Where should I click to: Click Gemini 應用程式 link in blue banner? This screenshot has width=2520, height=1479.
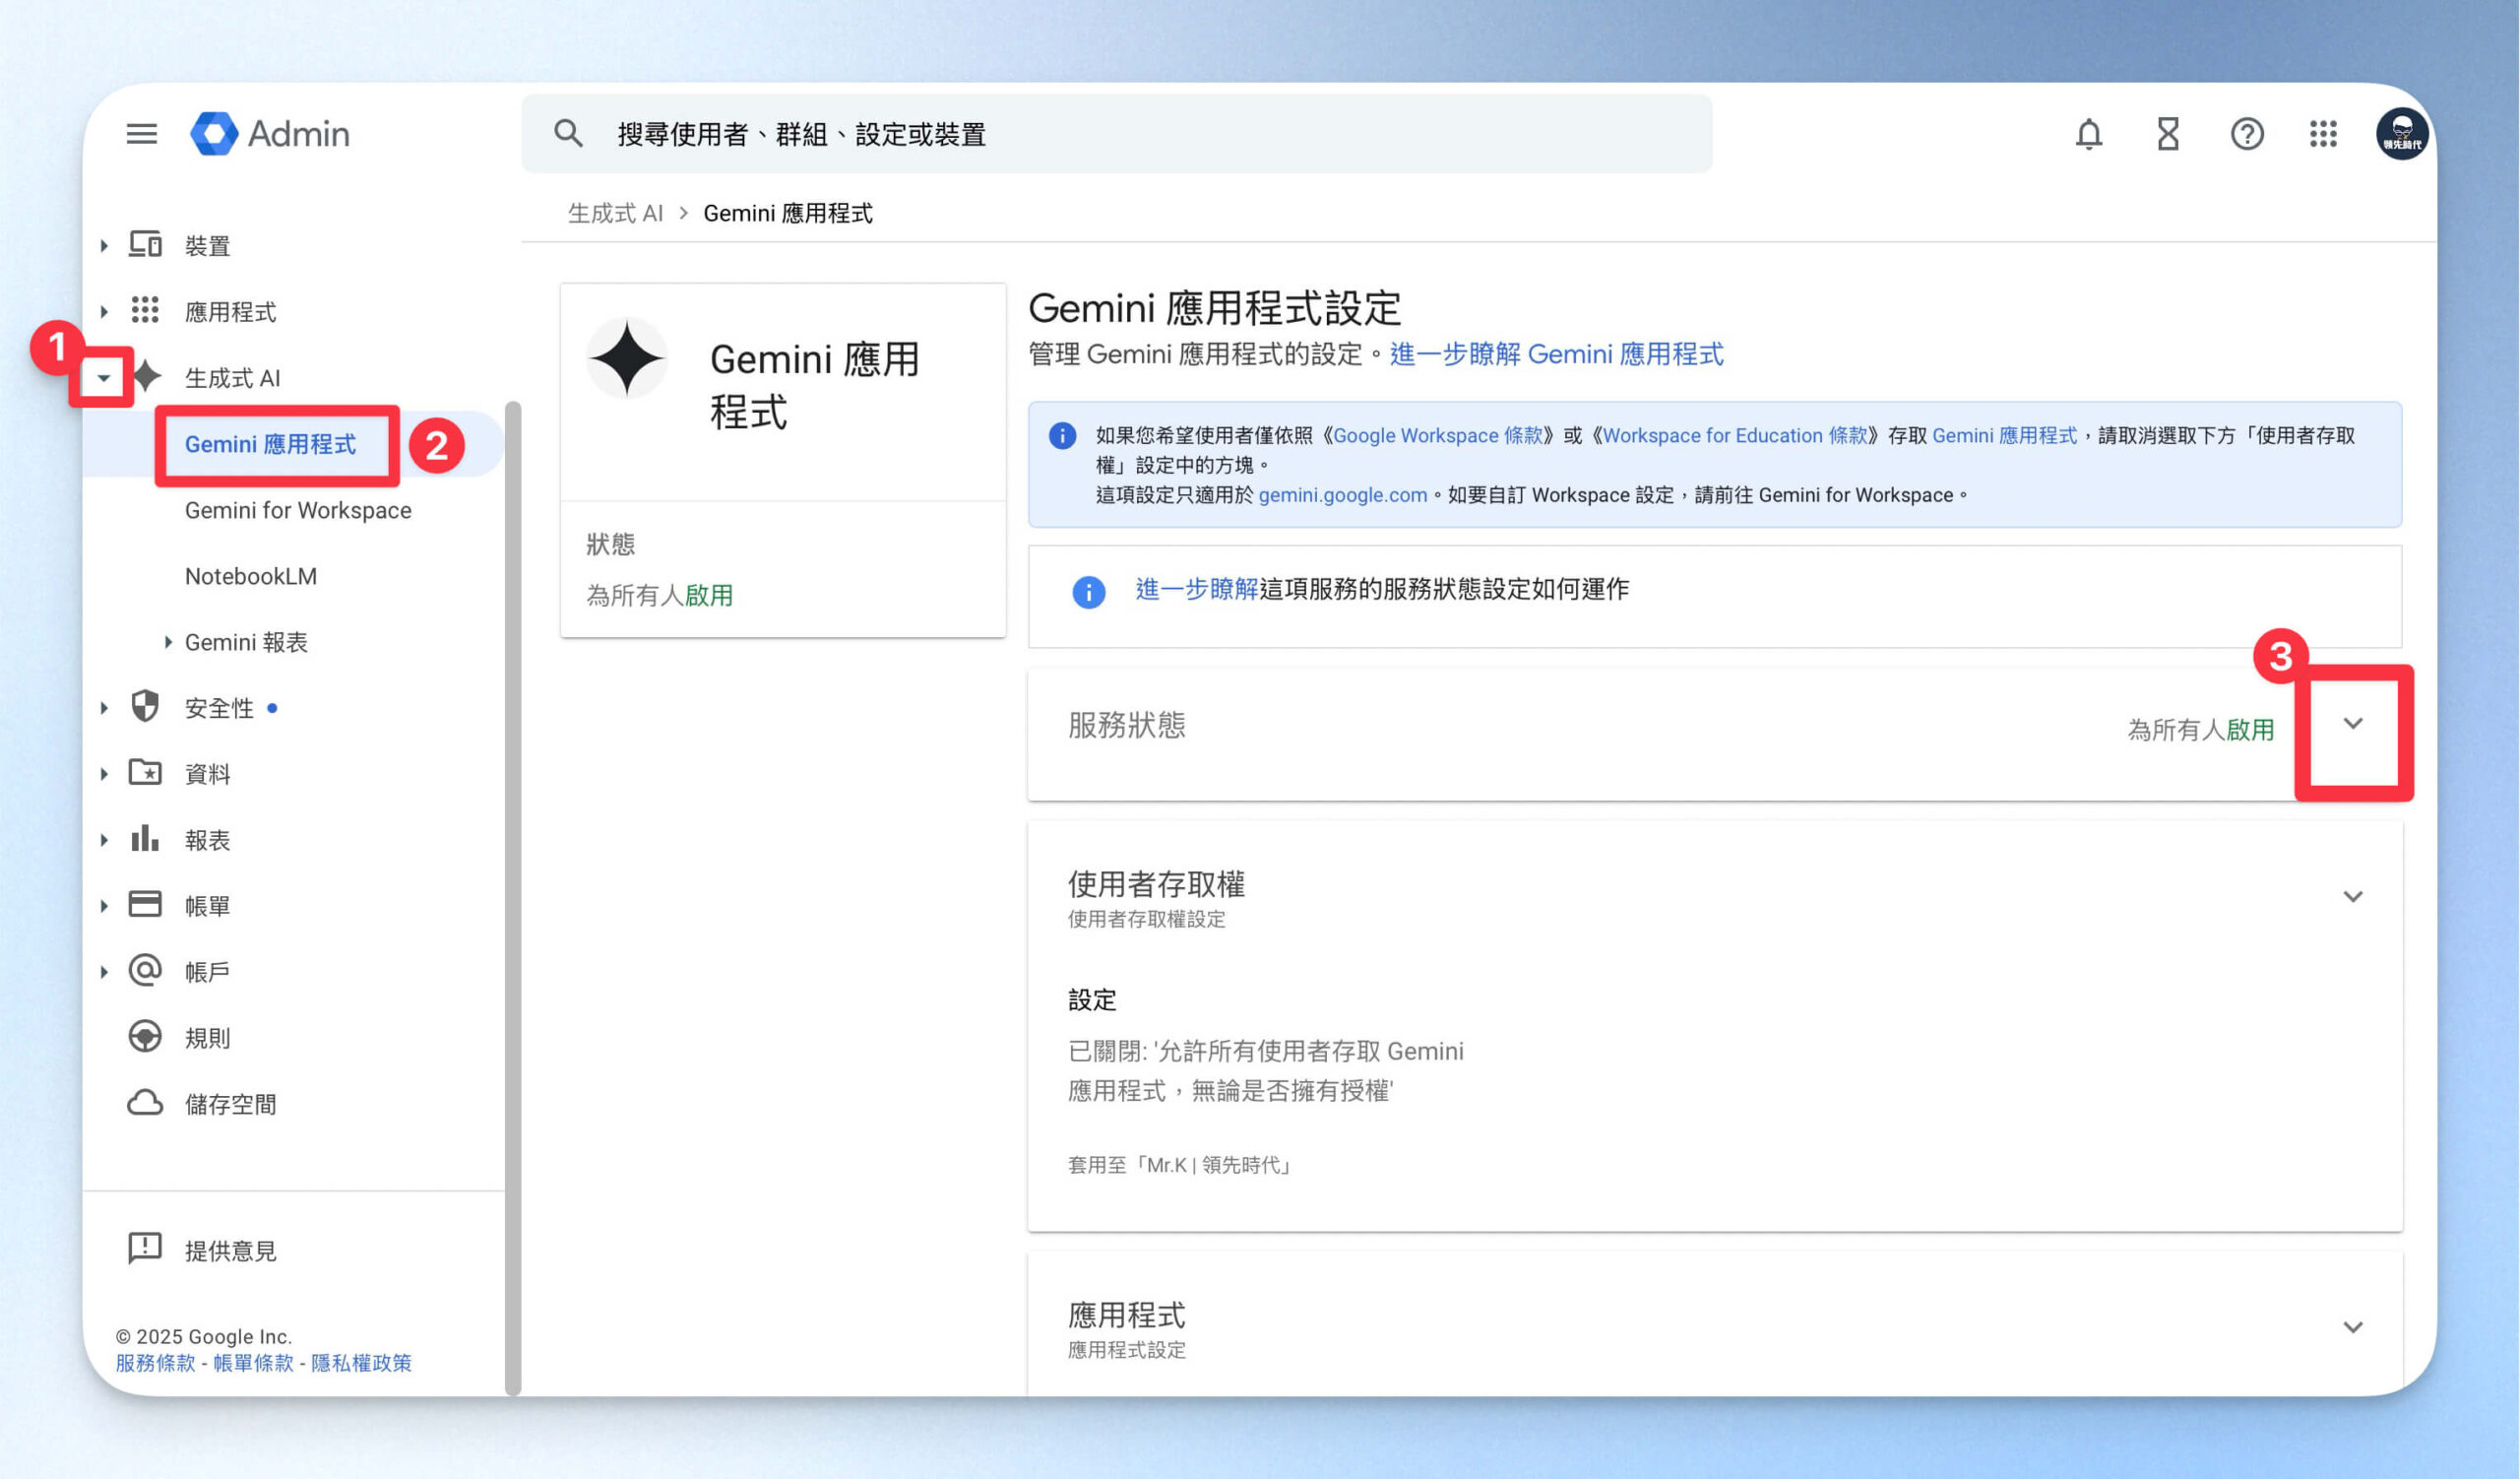(x=2004, y=435)
